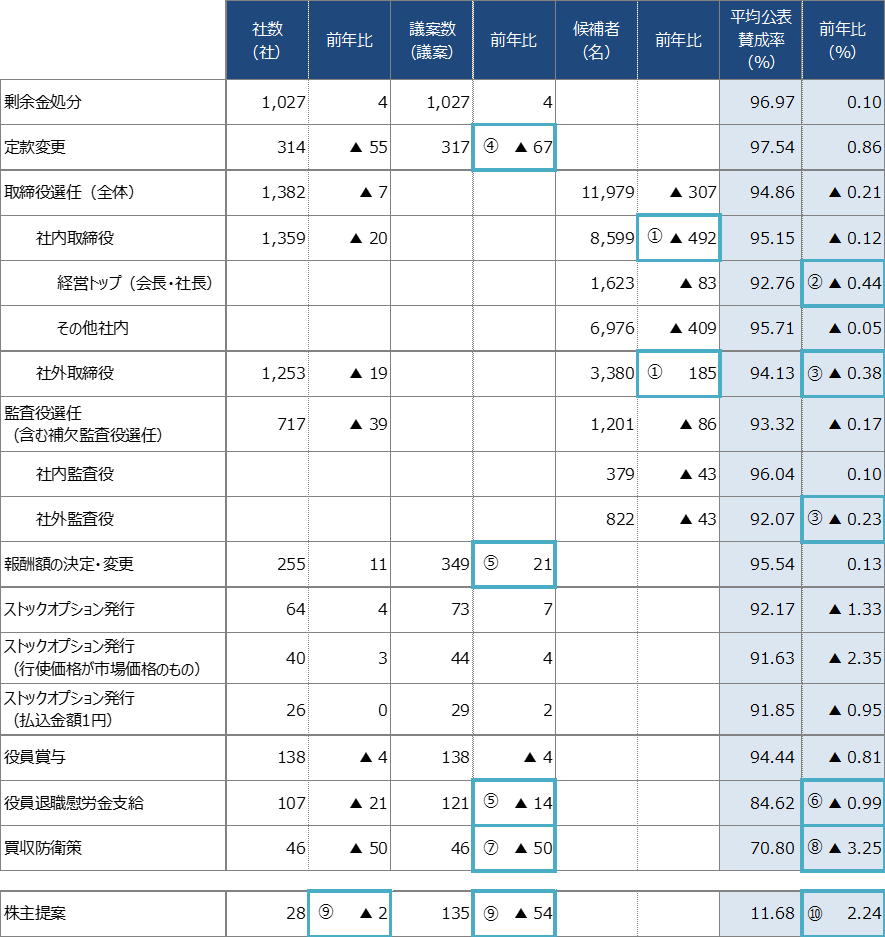Click the 社数（社） column header

coord(267,40)
